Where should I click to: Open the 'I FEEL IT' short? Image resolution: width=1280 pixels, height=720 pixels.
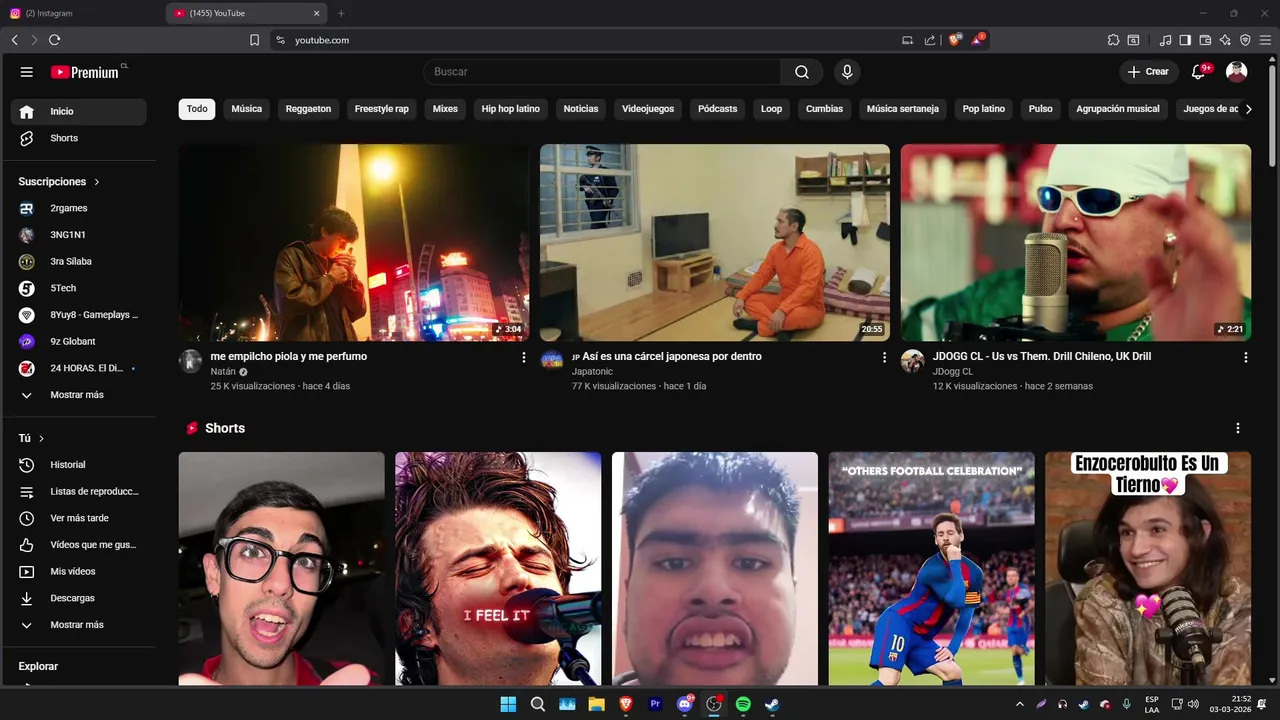pyautogui.click(x=498, y=568)
